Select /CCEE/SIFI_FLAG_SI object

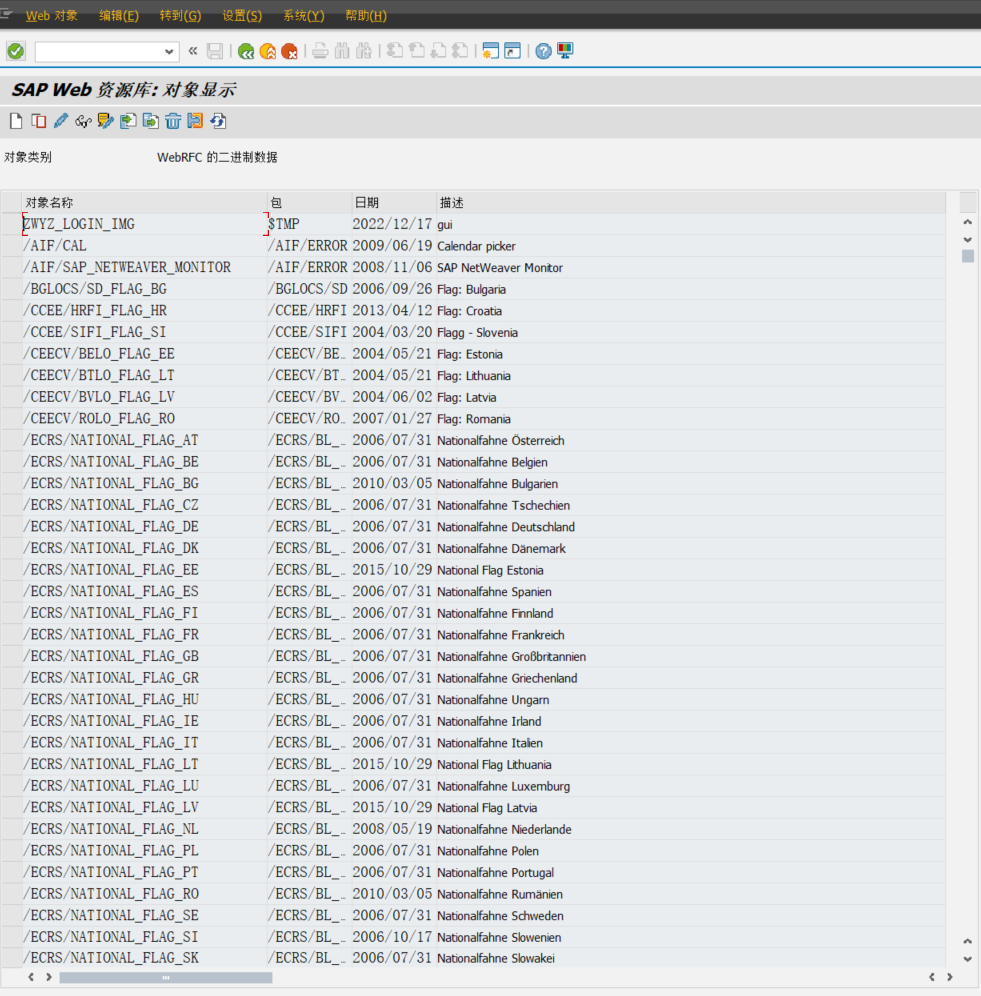pos(95,332)
